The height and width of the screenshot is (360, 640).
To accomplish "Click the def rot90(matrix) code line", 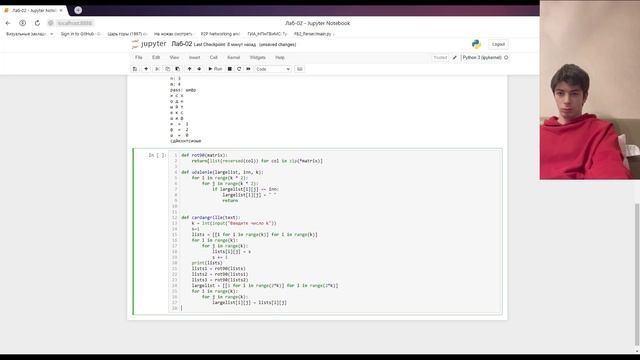I will 204,155.
